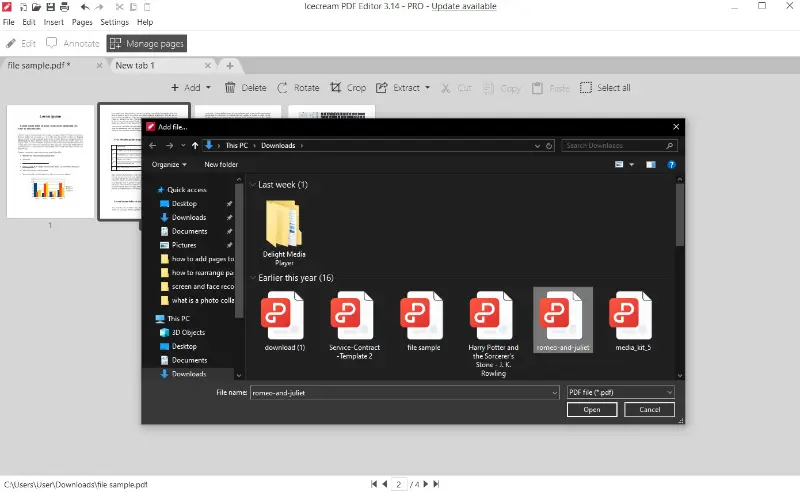Switch to the file sample.pdf tab
Image resolution: width=800 pixels, height=492 pixels.
click(x=39, y=65)
